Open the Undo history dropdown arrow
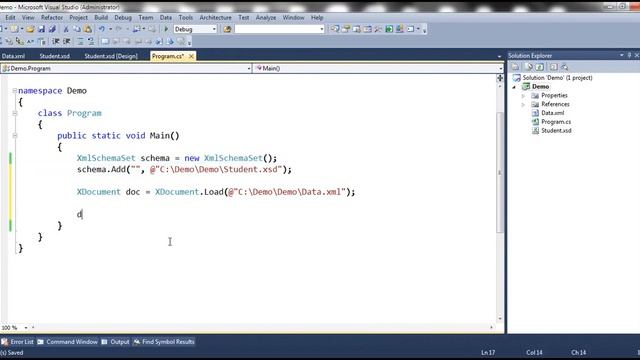640x360 pixels. click(110, 29)
